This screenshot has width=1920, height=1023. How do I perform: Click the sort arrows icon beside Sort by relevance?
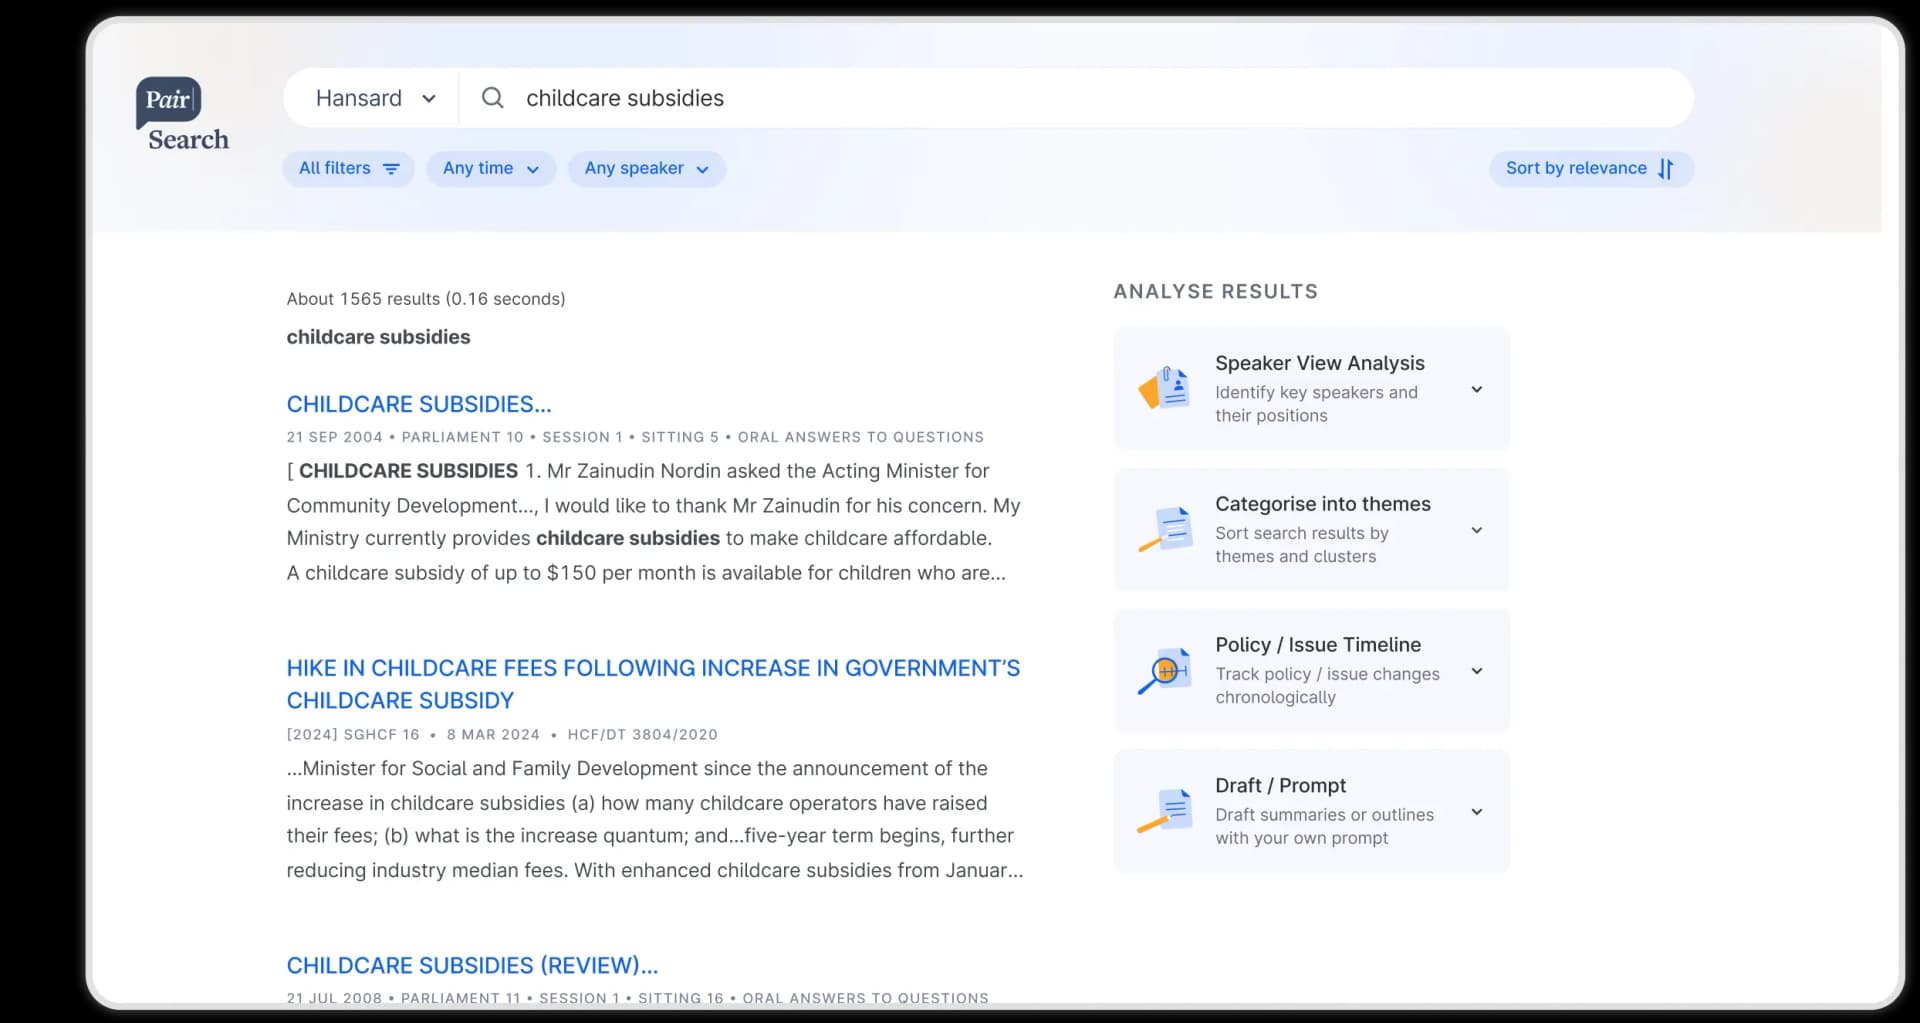(x=1666, y=168)
